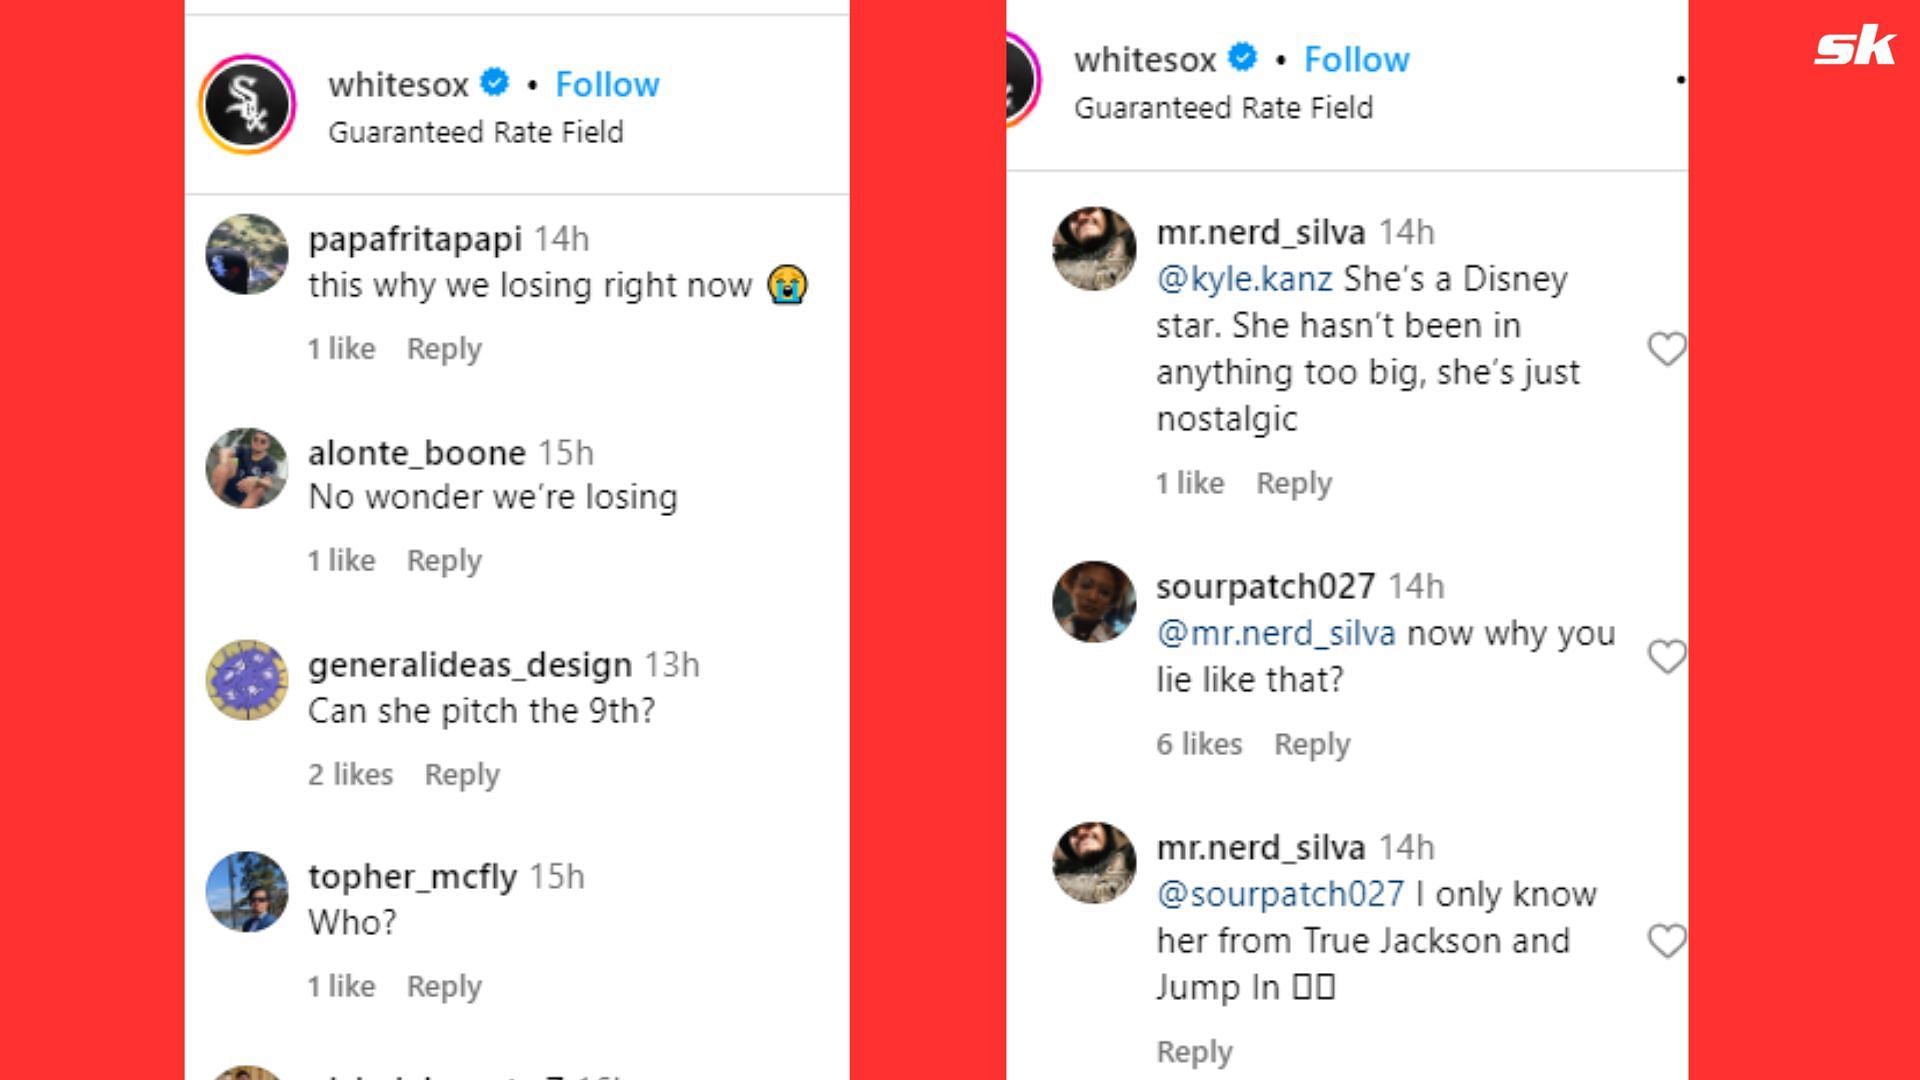Click sourpatch027's profile avatar

click(x=1094, y=602)
